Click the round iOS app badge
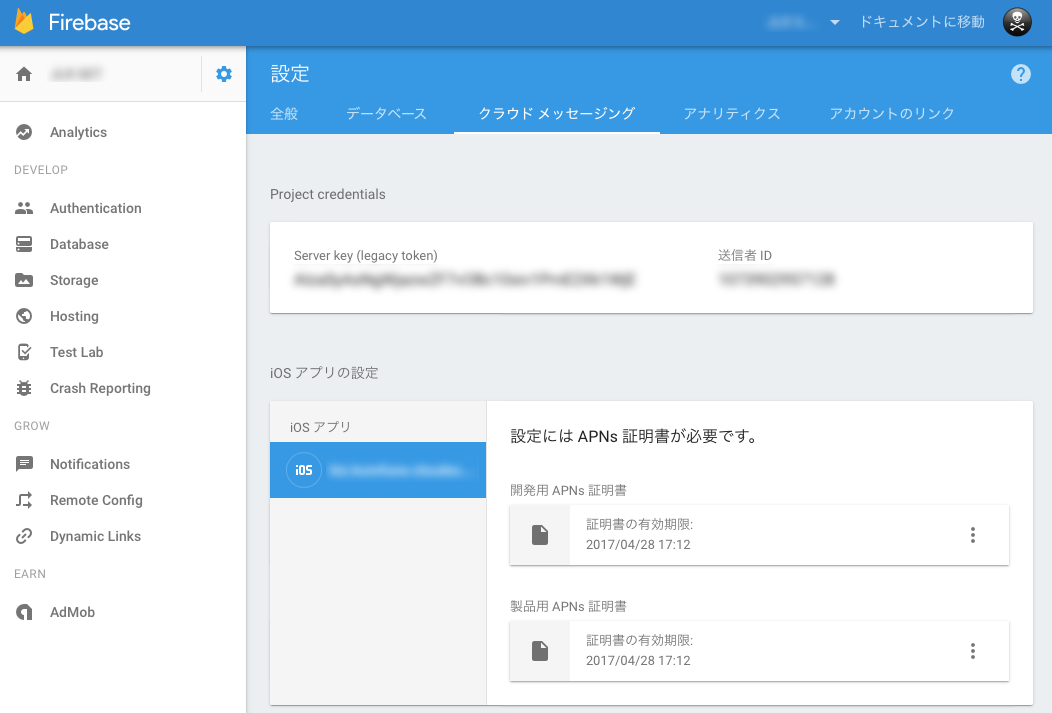Screen dimensions: 1052x713 point(304,470)
